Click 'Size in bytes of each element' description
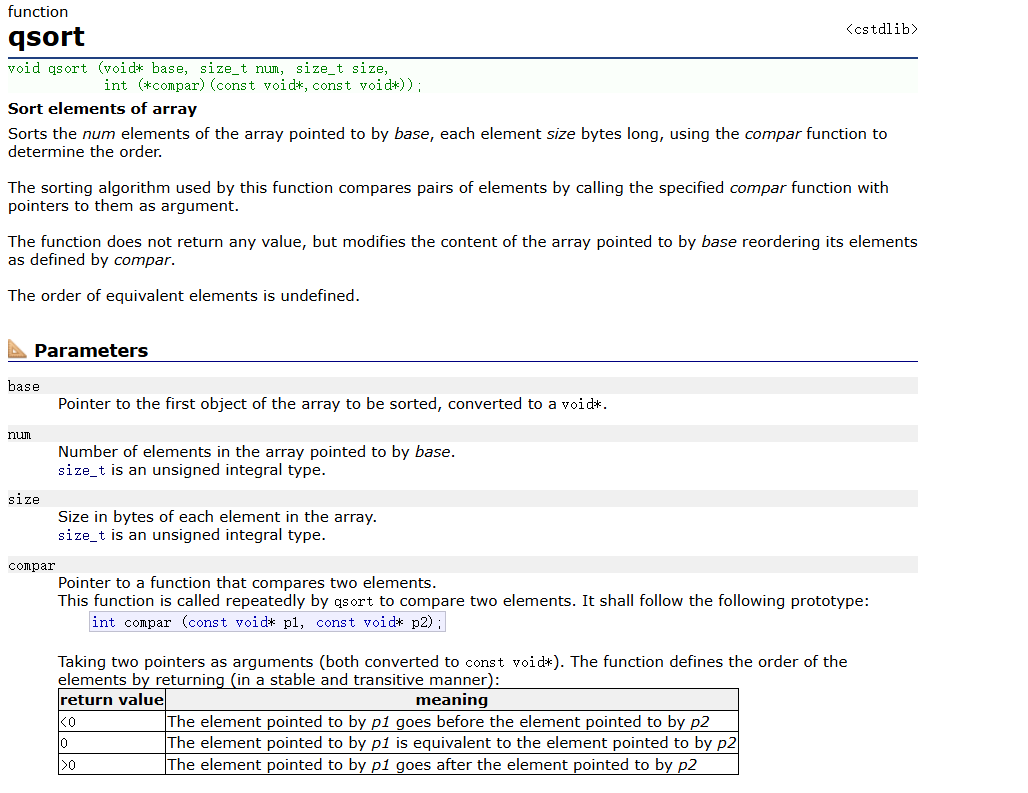This screenshot has height=793, width=1028. coord(217,517)
